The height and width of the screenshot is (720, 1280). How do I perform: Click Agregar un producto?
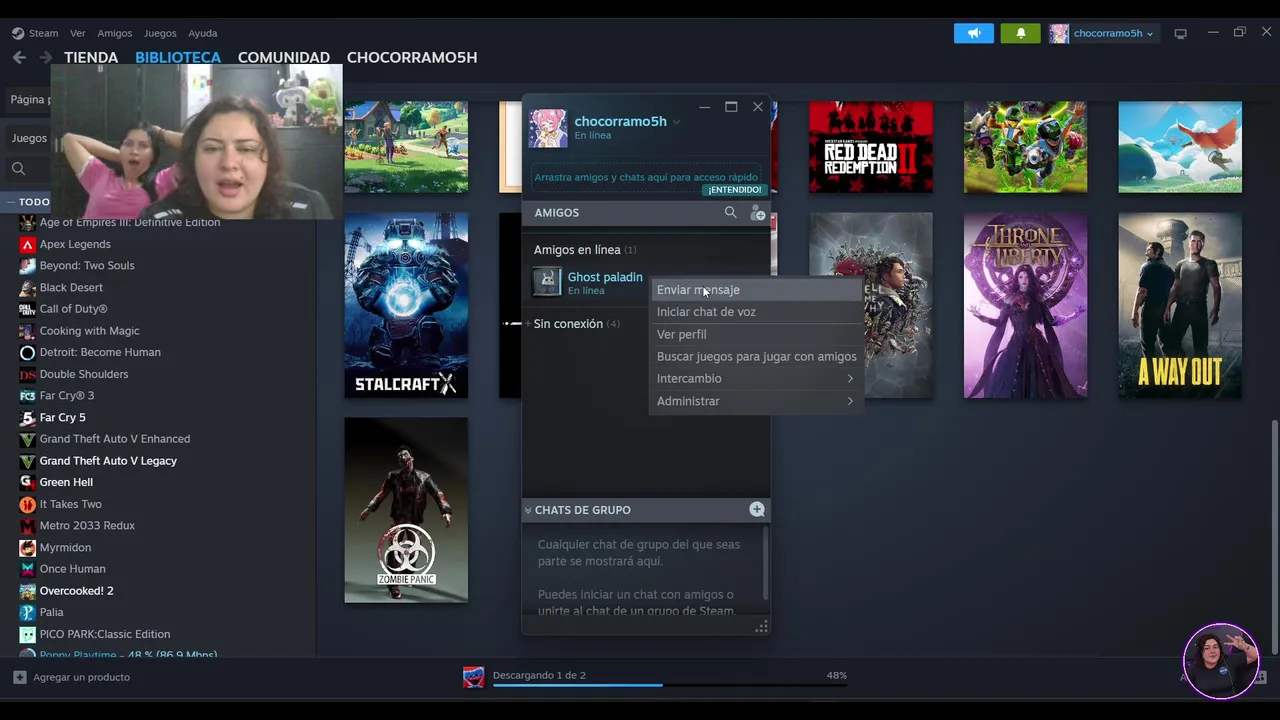click(81, 677)
